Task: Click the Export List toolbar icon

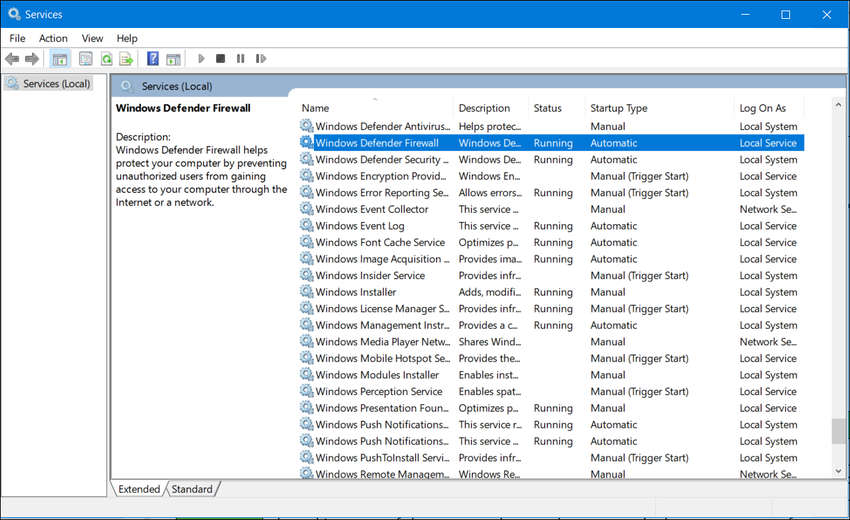Action: [126, 59]
